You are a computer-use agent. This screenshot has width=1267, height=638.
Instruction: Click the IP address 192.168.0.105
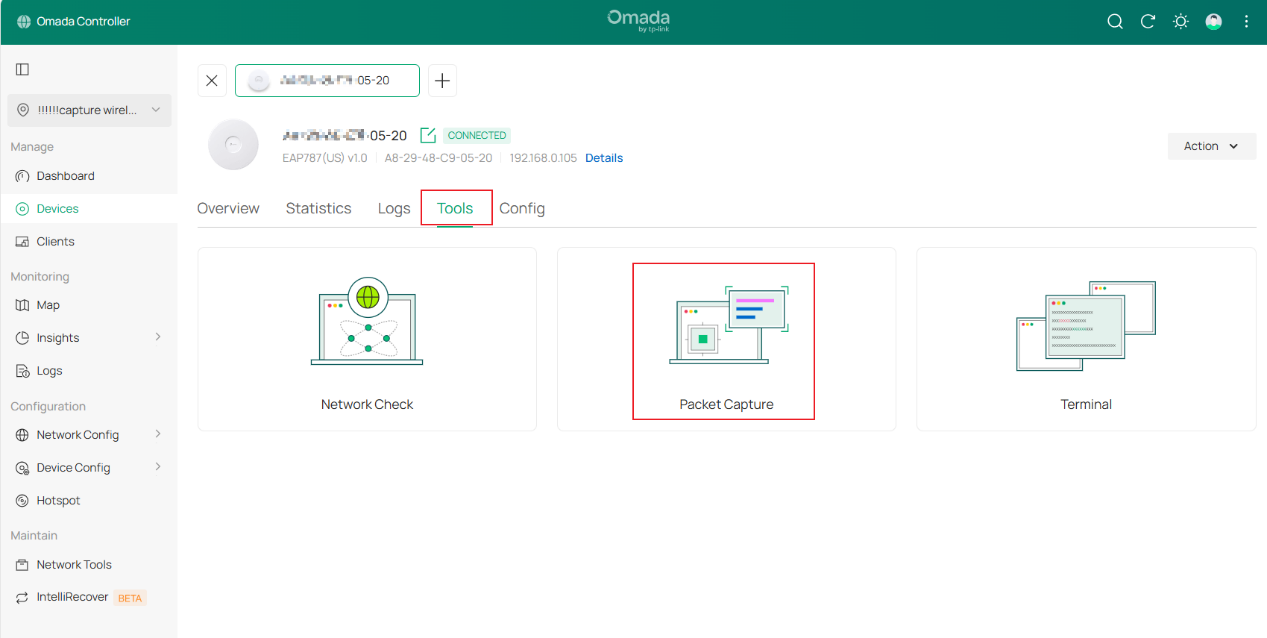pos(543,158)
